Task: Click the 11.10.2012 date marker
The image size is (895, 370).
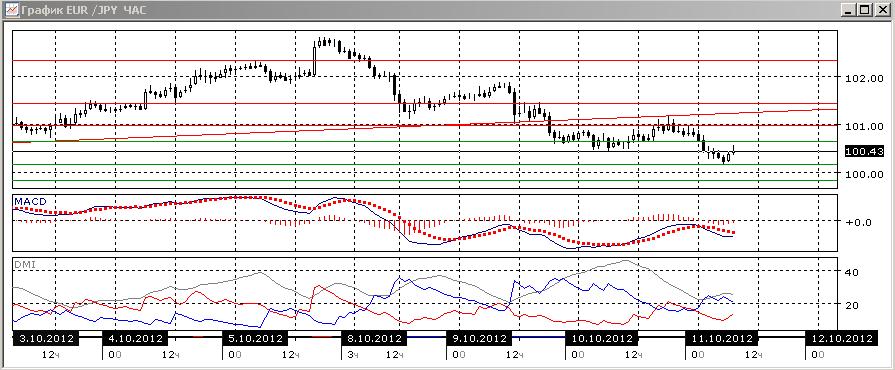Action: (722, 338)
